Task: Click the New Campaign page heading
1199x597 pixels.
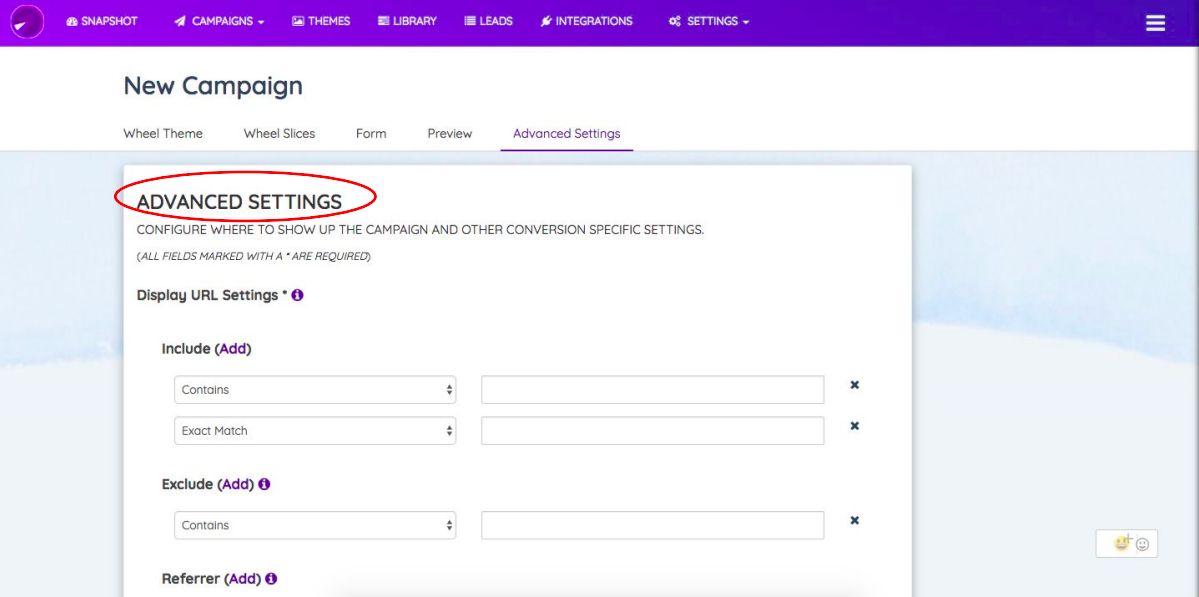Action: (213, 86)
